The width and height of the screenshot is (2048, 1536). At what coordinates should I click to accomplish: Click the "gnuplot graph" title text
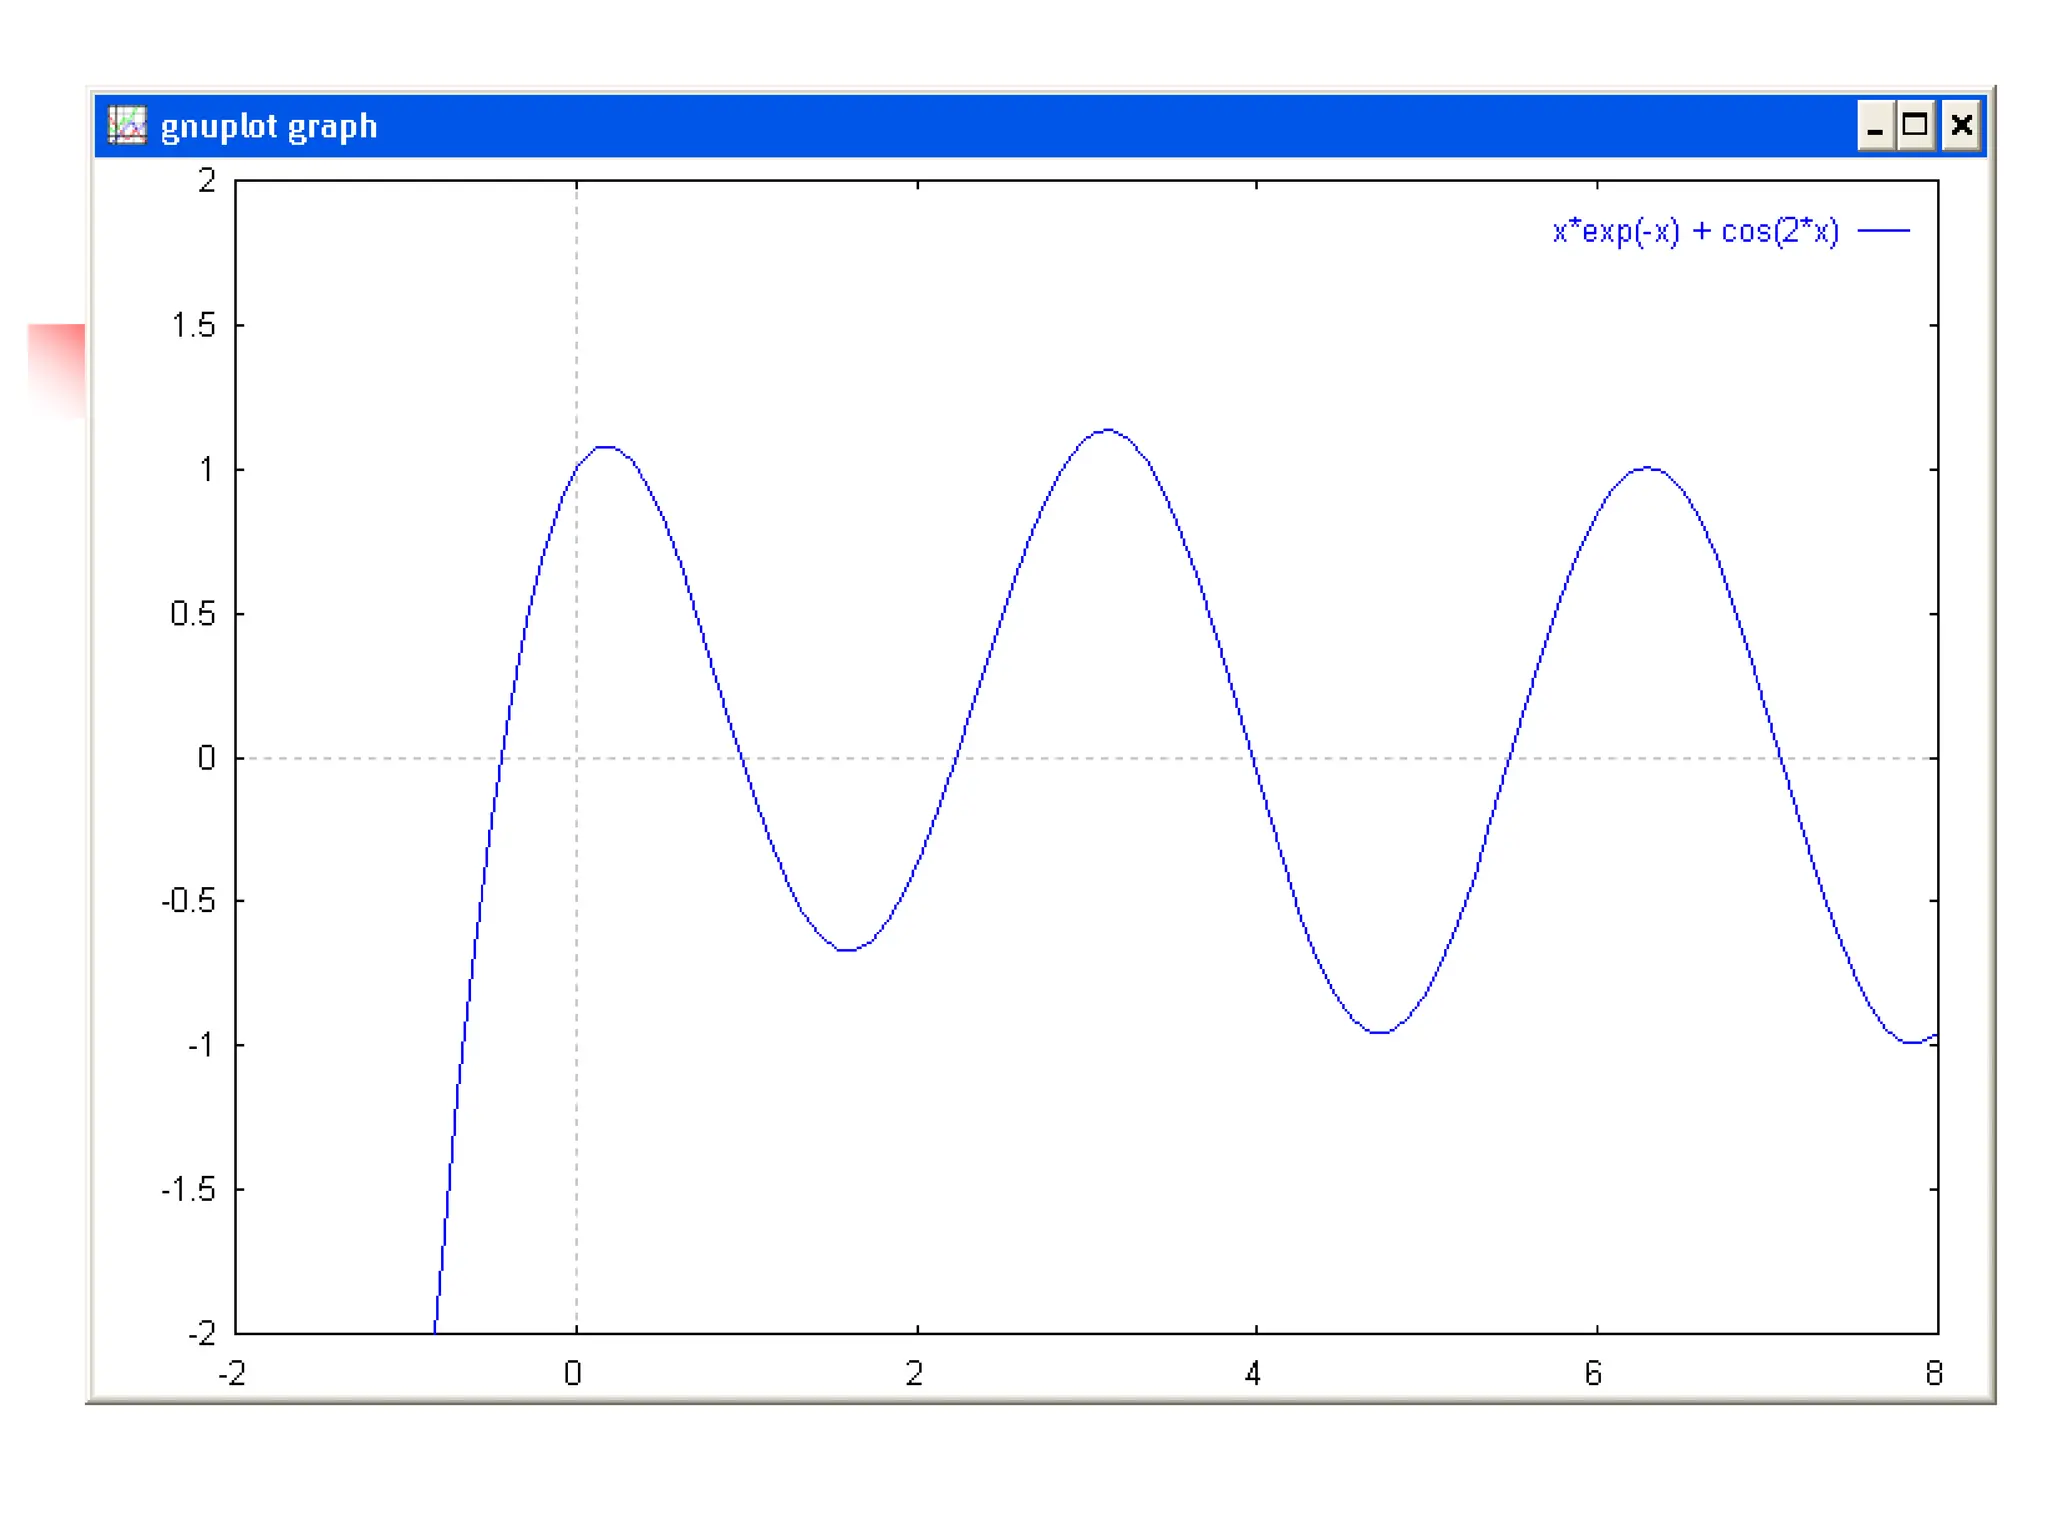(x=269, y=127)
